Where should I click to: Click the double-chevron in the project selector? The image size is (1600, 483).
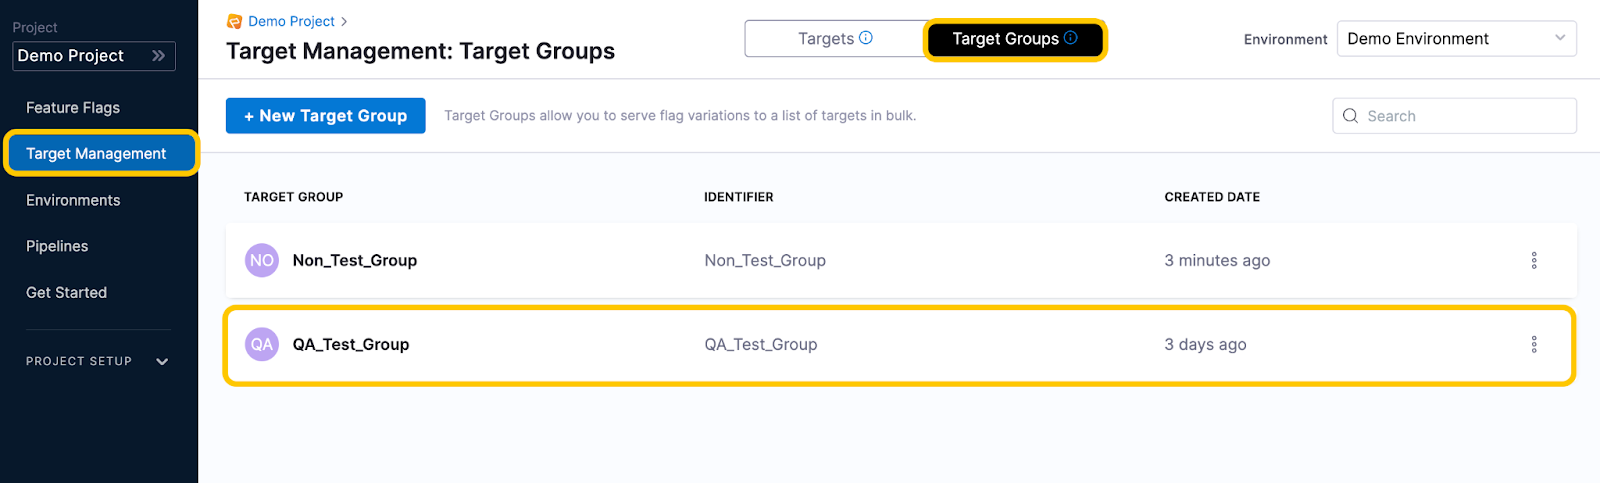click(x=158, y=56)
